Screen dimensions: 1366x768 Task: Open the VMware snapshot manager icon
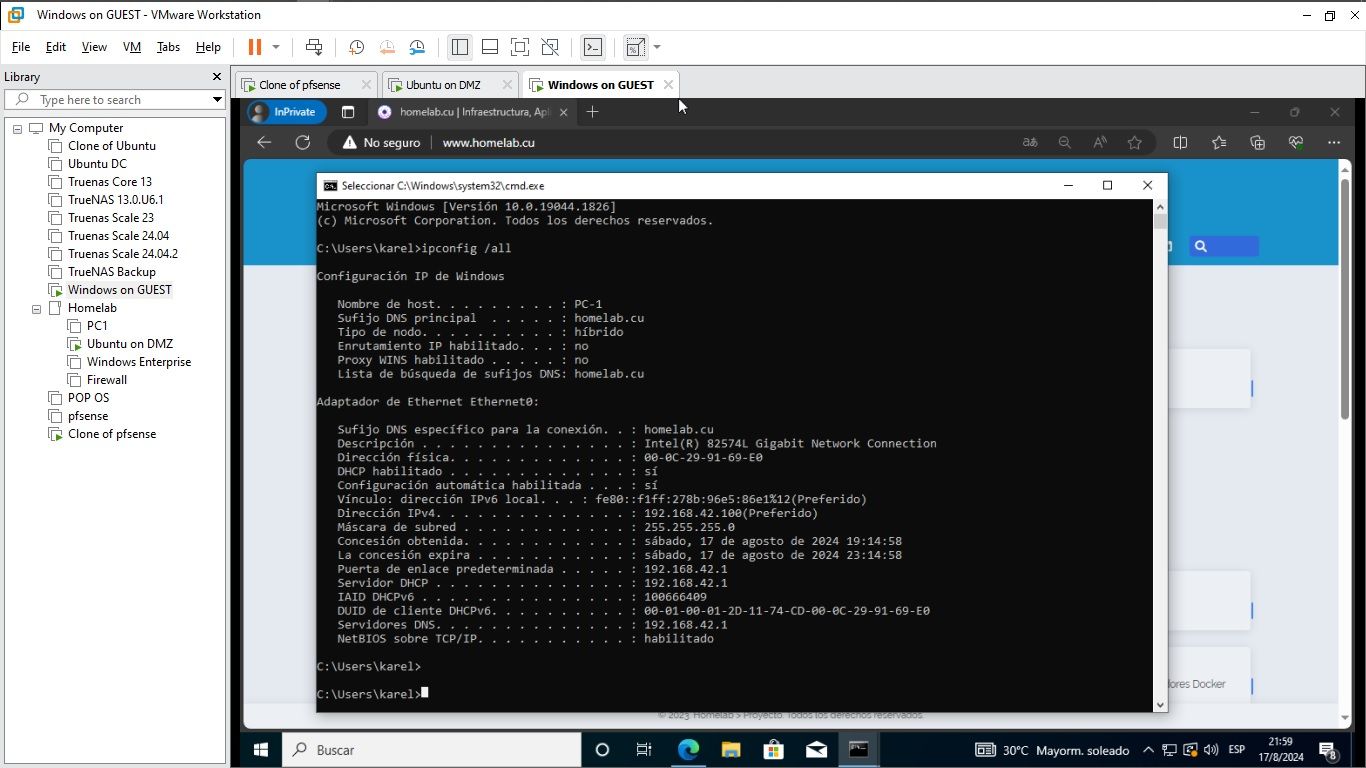click(417, 47)
